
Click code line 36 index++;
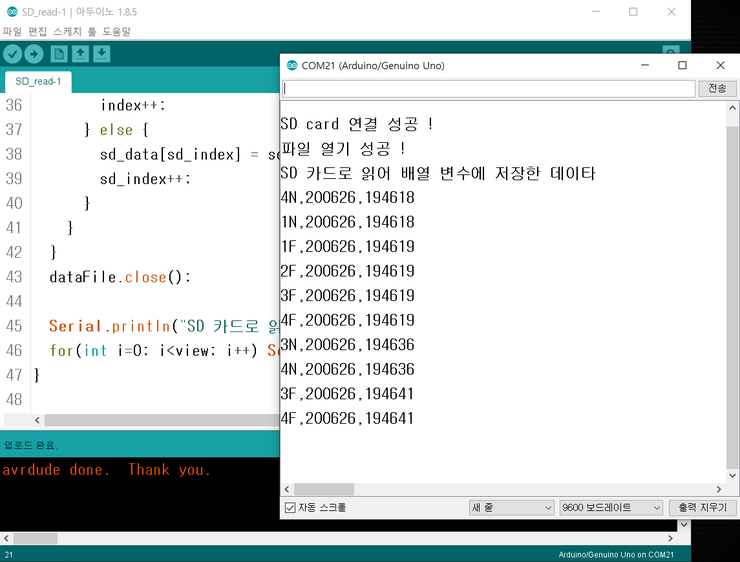coord(133,105)
